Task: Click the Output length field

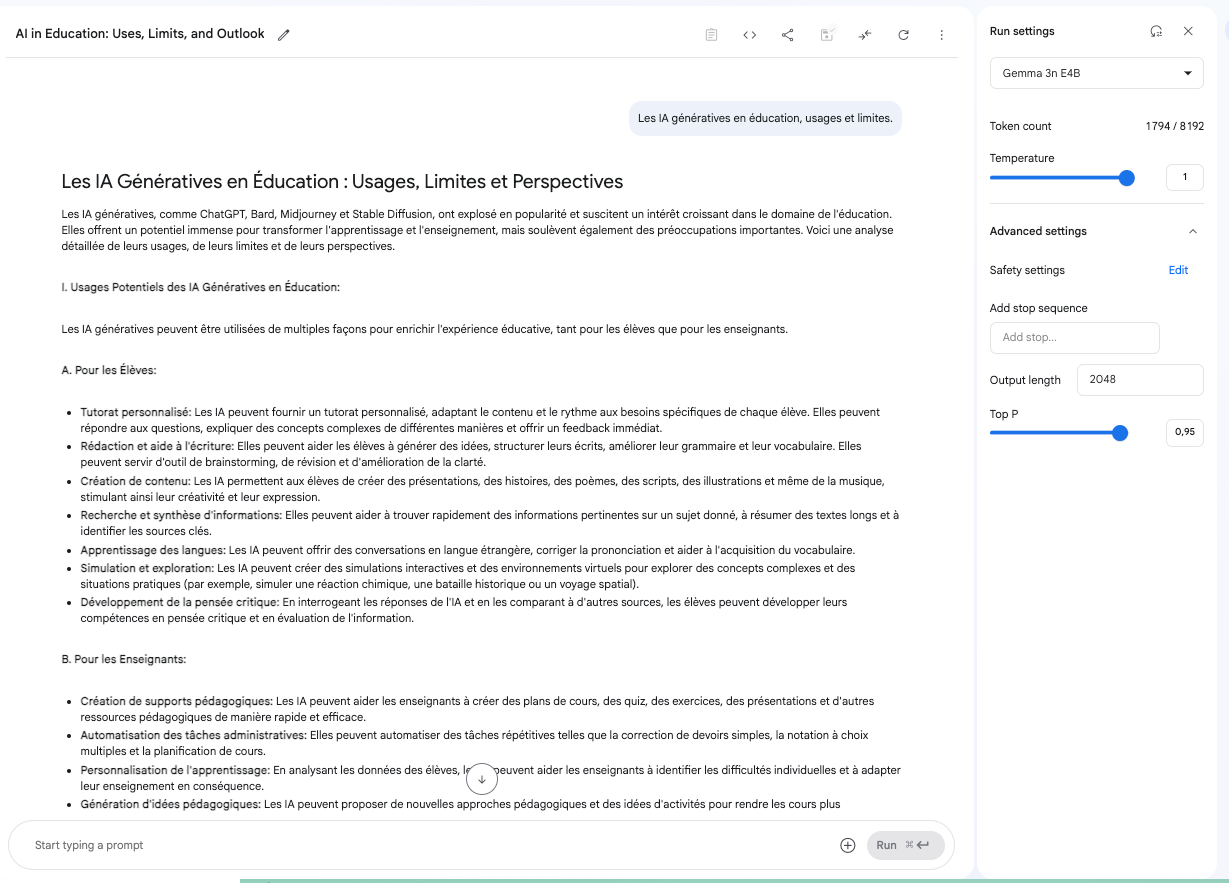Action: (1139, 380)
